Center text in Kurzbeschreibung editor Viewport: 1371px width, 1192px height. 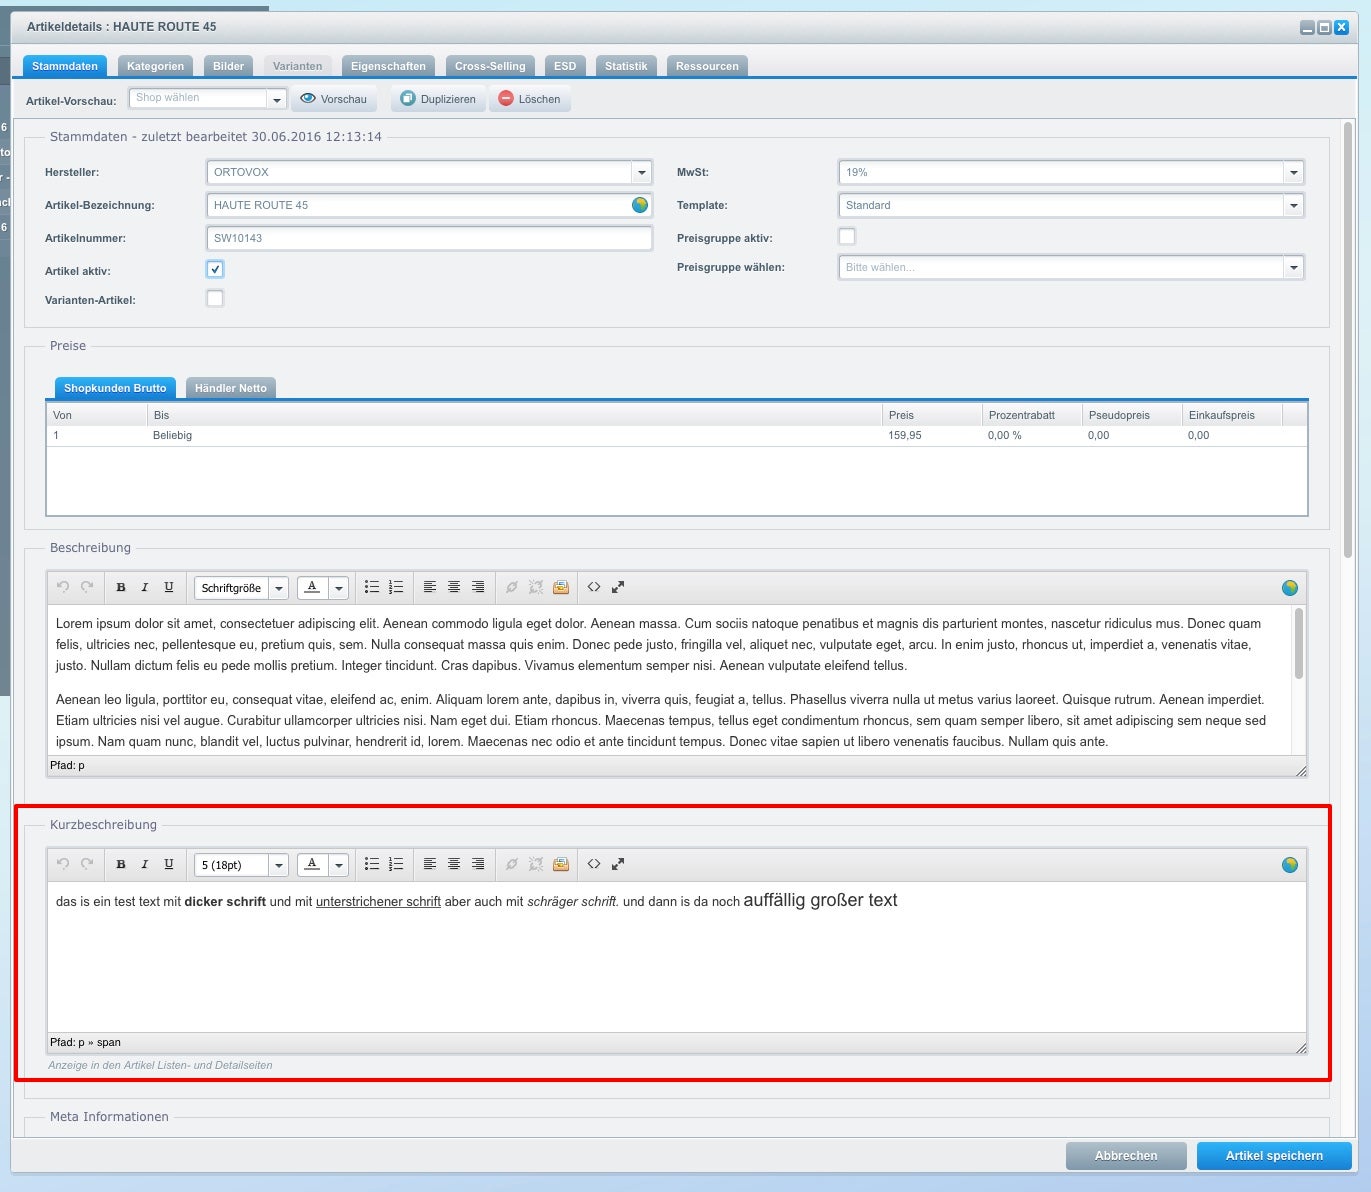tap(454, 864)
